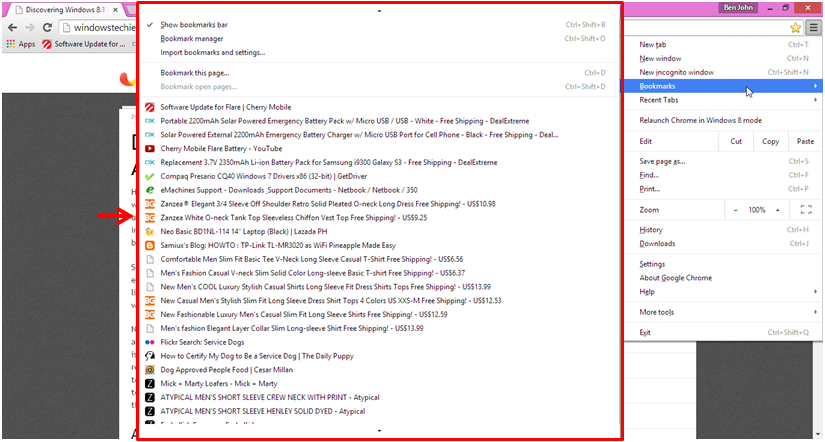Select Exit in Chrome menu
This screenshot has width=825, height=442.
click(x=723, y=333)
